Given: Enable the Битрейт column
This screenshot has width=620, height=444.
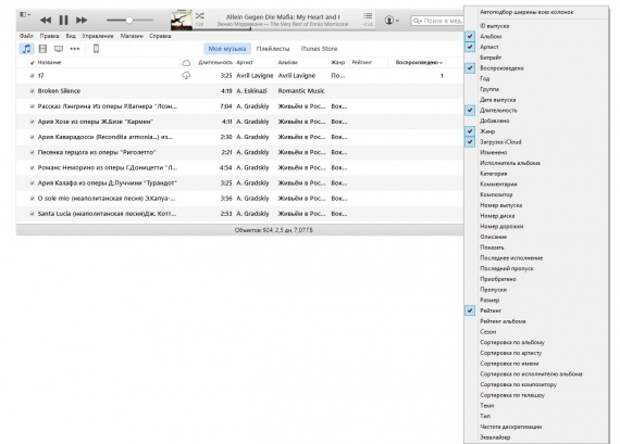Looking at the screenshot, I should 490,58.
